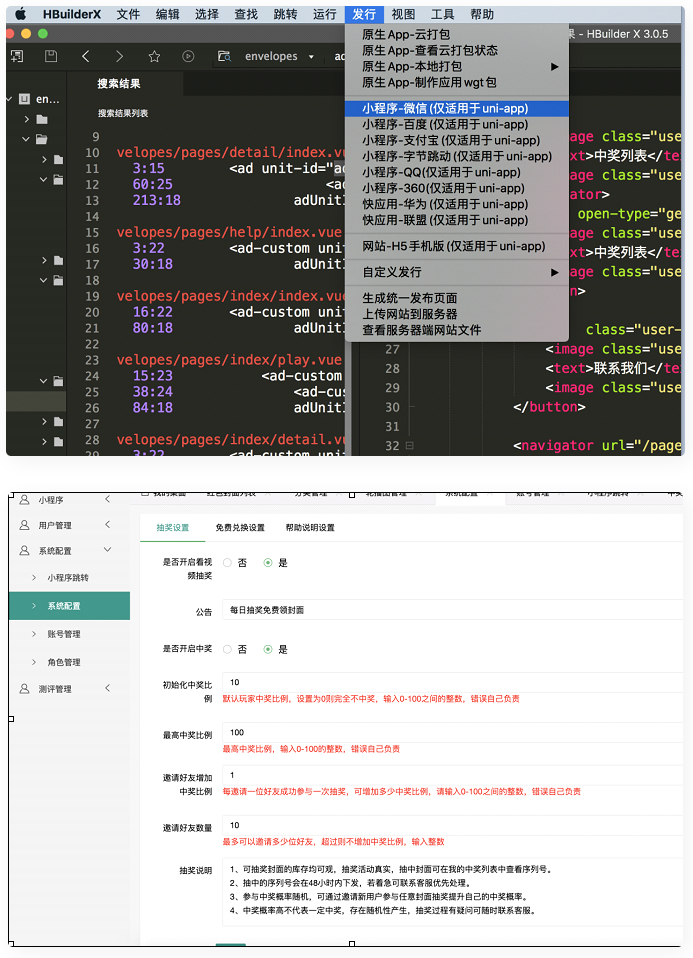Select 是 for 是否开启中奖

point(268,649)
